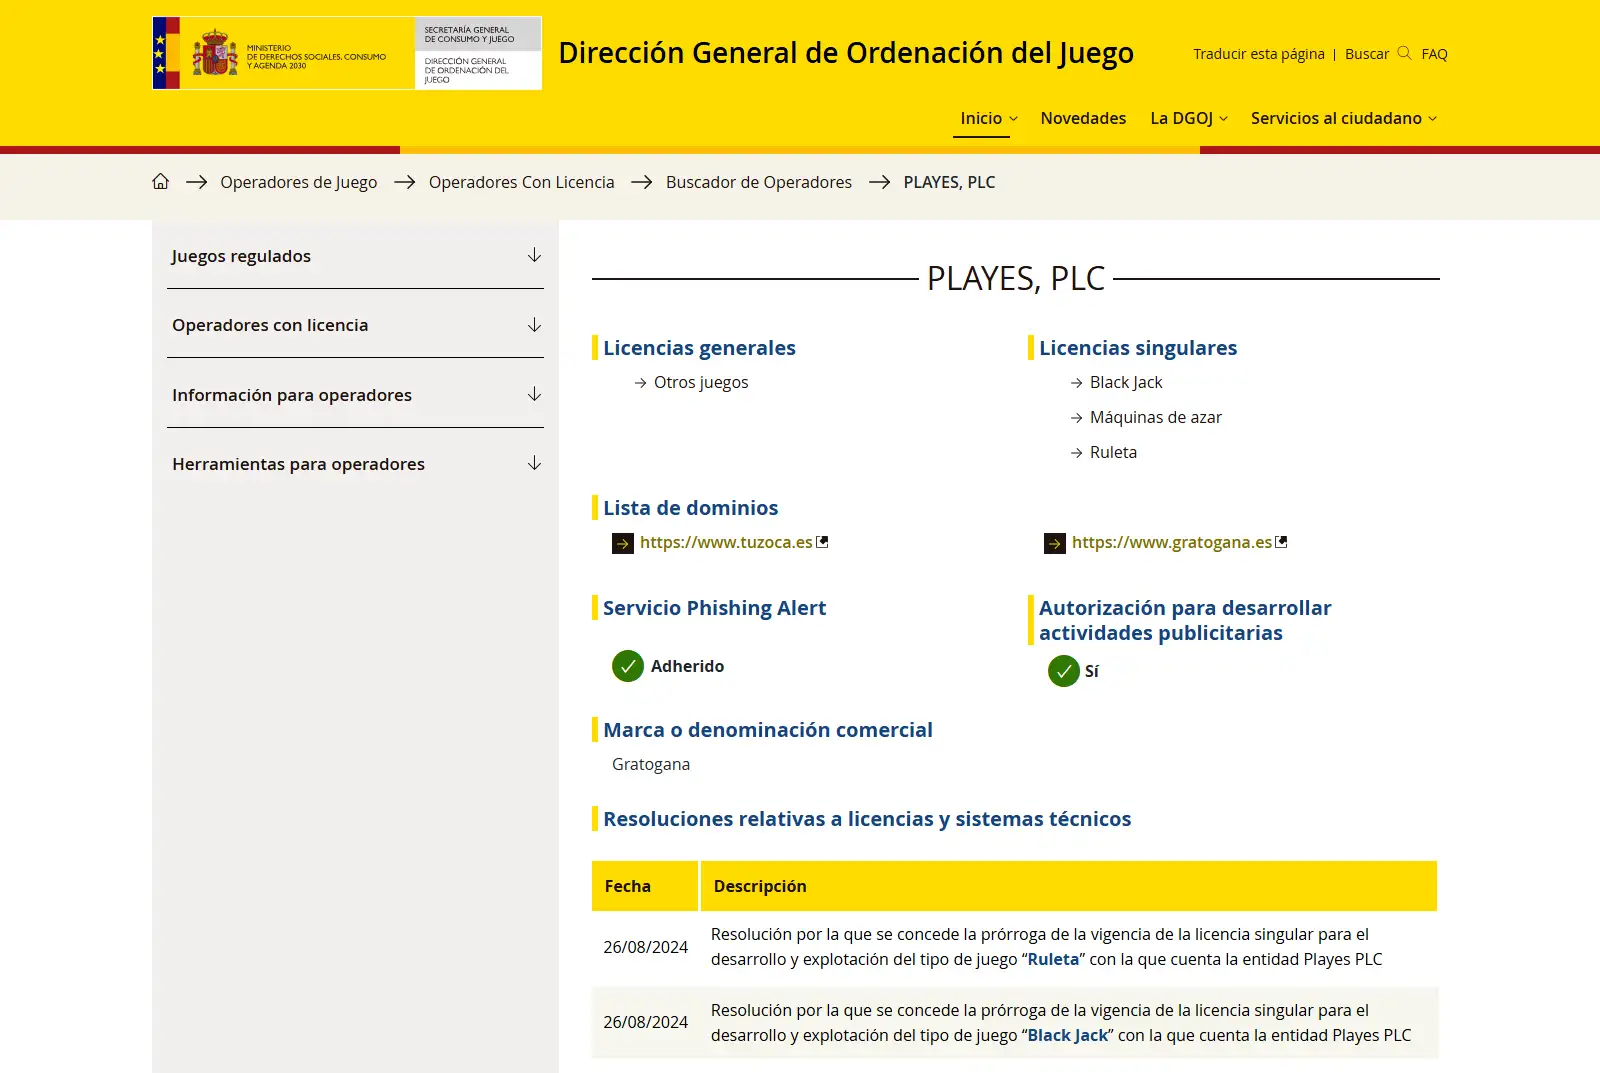1600x1073 pixels.
Task: Open Buscador de Operadores breadcrumb
Action: click(x=758, y=182)
